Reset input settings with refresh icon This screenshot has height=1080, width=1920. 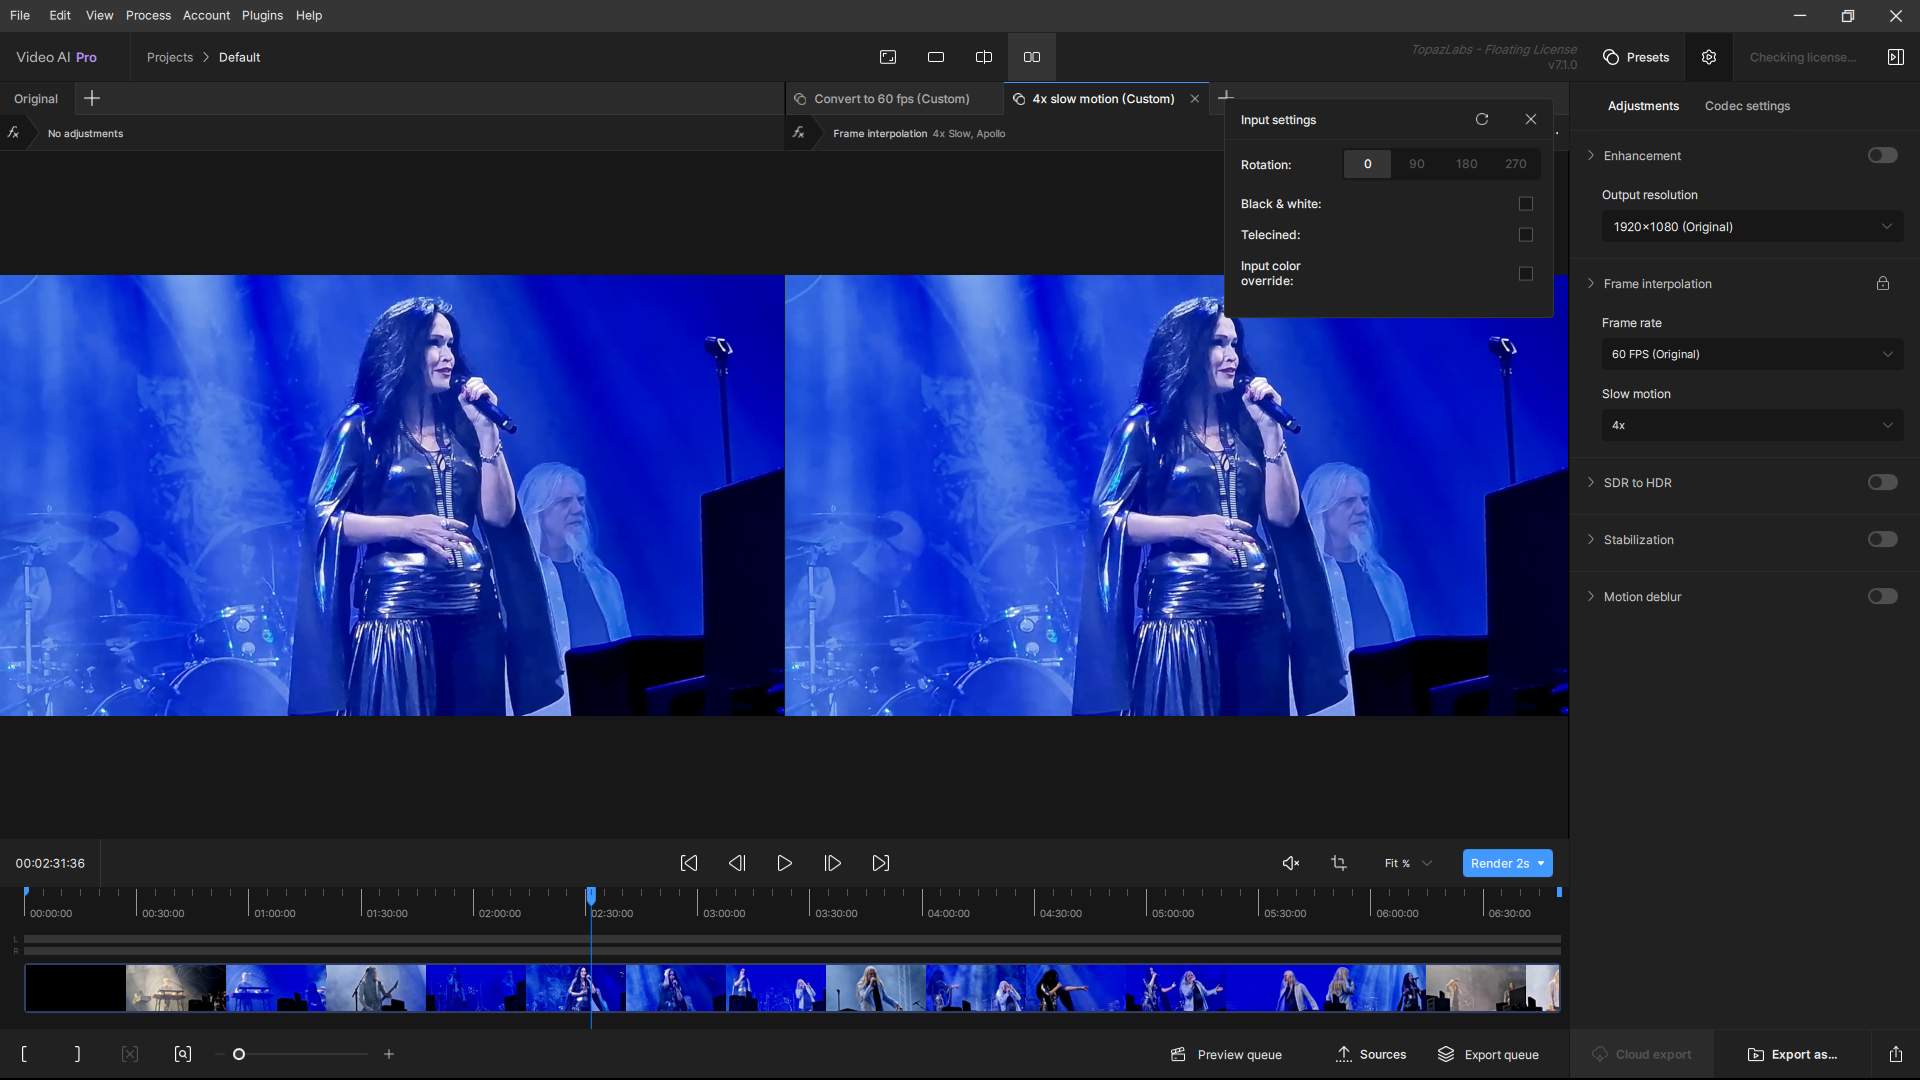tap(1482, 119)
